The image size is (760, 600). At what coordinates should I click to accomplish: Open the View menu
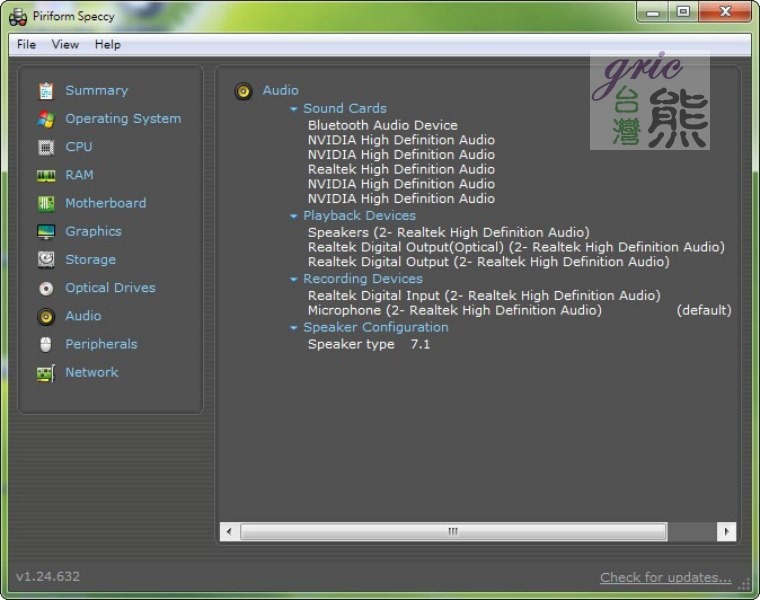(x=65, y=45)
